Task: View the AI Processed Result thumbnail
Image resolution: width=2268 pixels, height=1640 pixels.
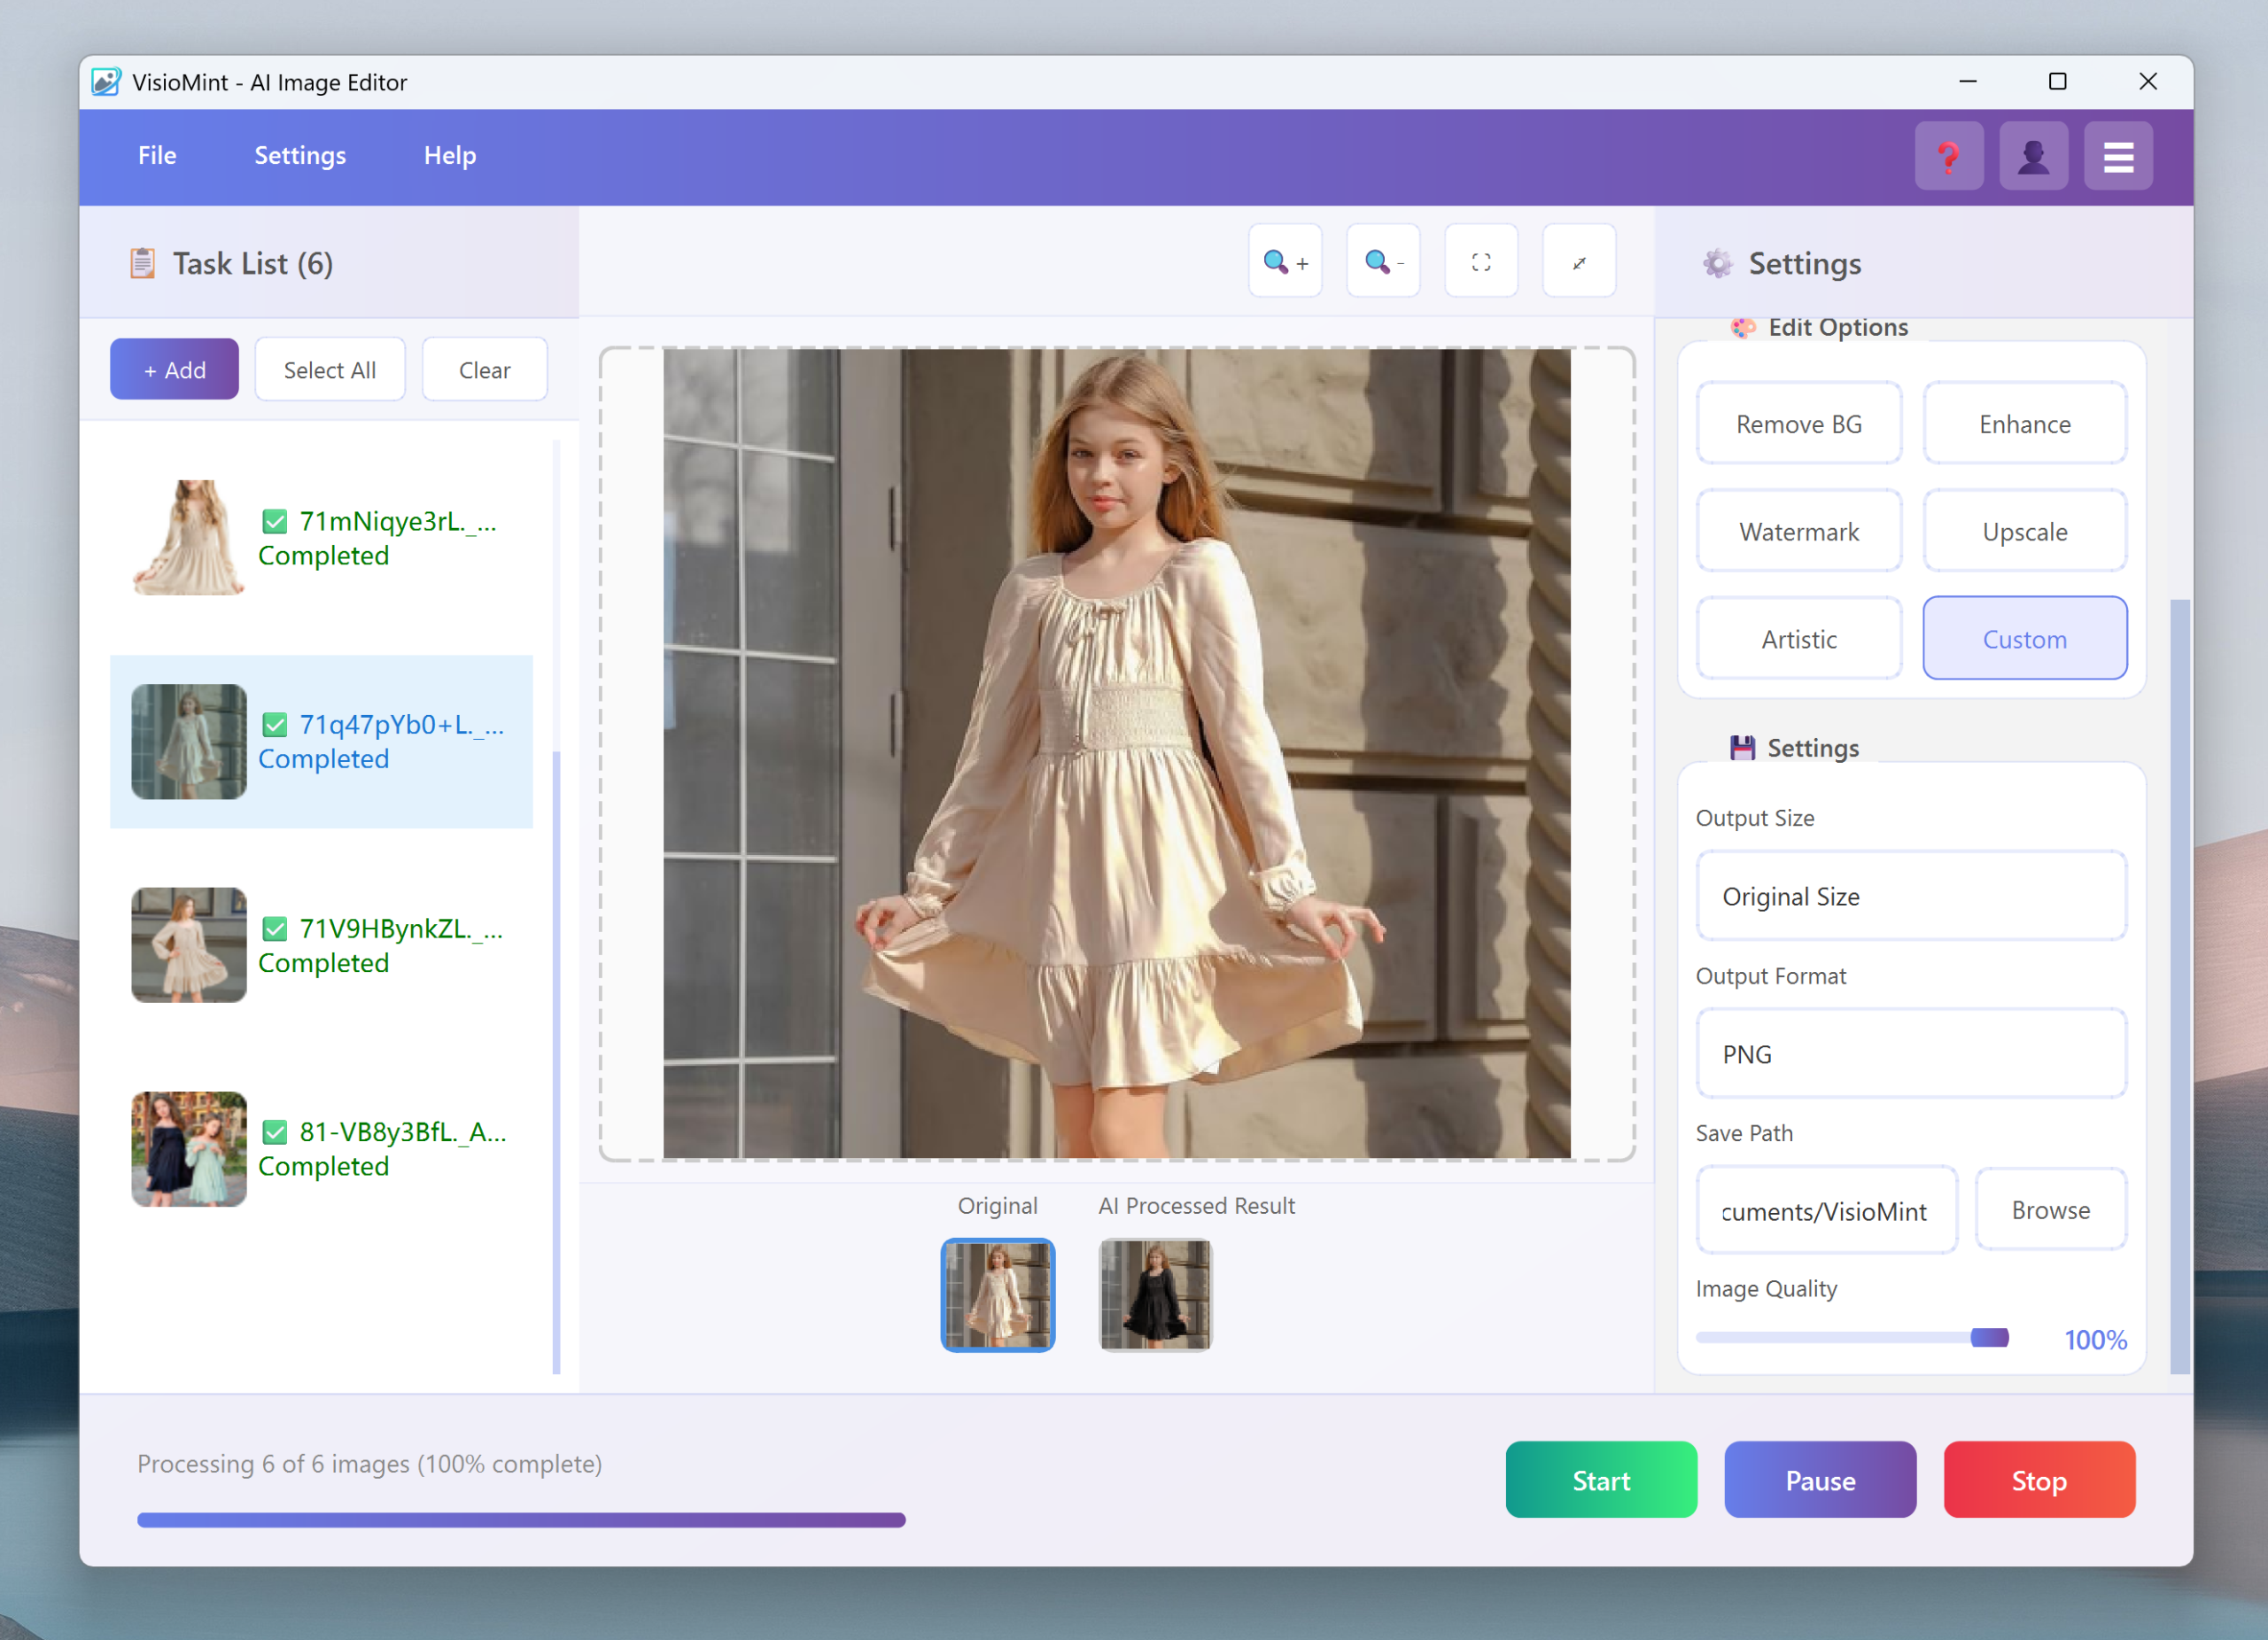Action: click(x=1155, y=1295)
